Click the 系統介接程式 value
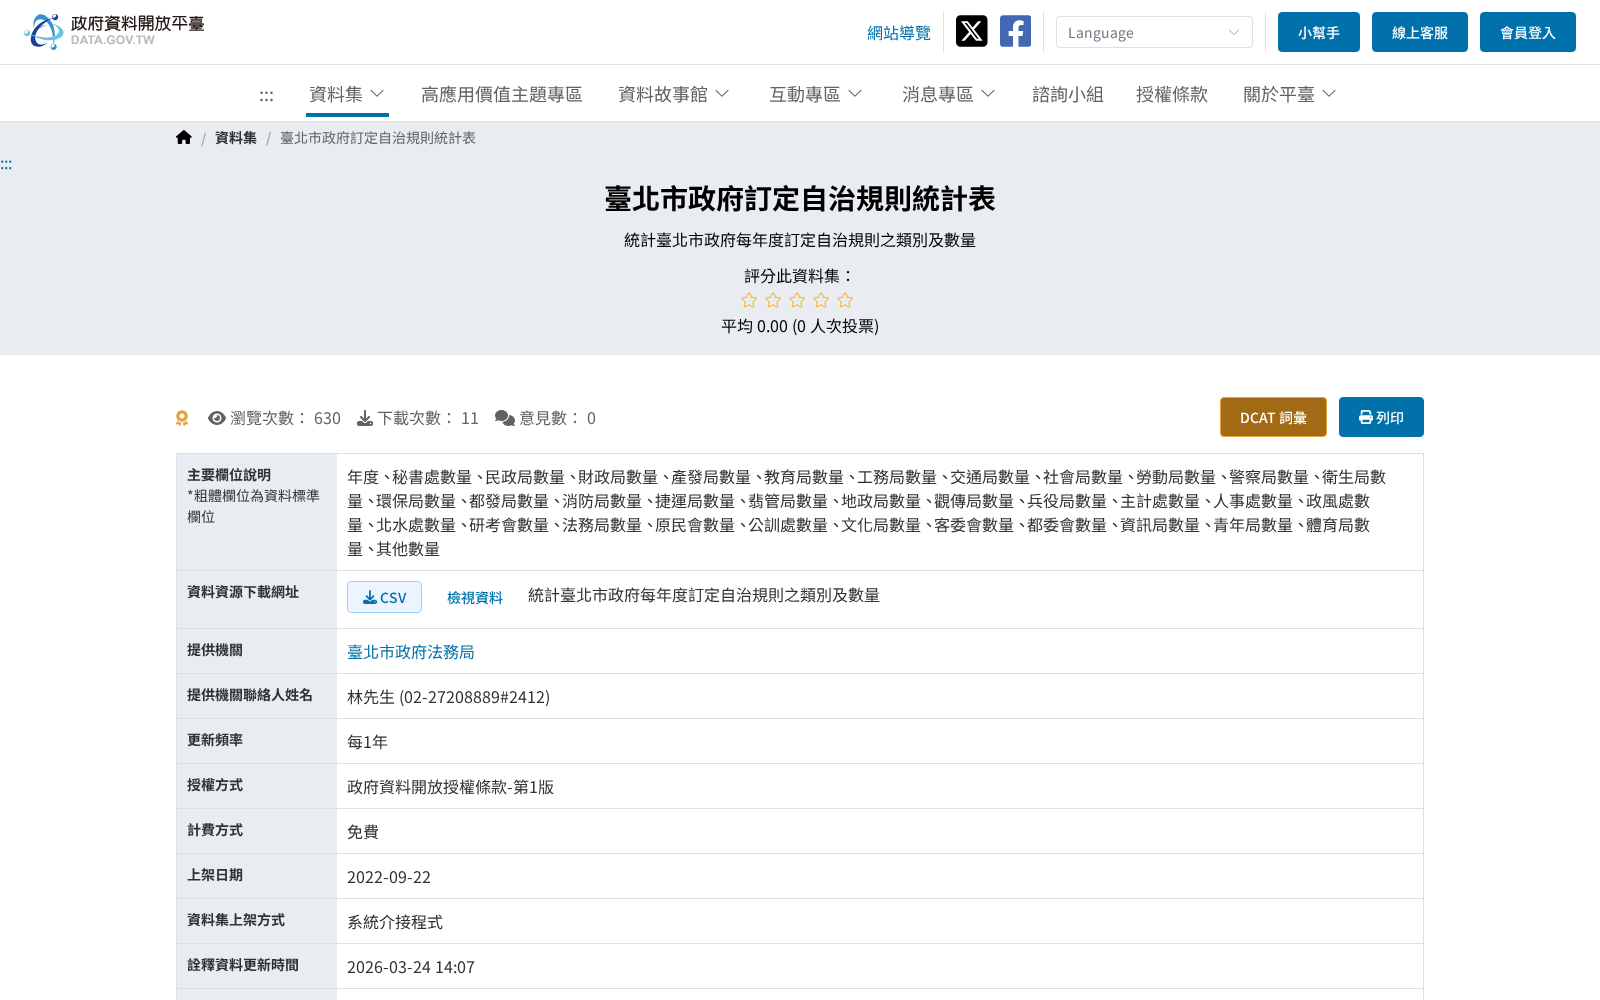Image resolution: width=1600 pixels, height=1000 pixels. click(395, 922)
